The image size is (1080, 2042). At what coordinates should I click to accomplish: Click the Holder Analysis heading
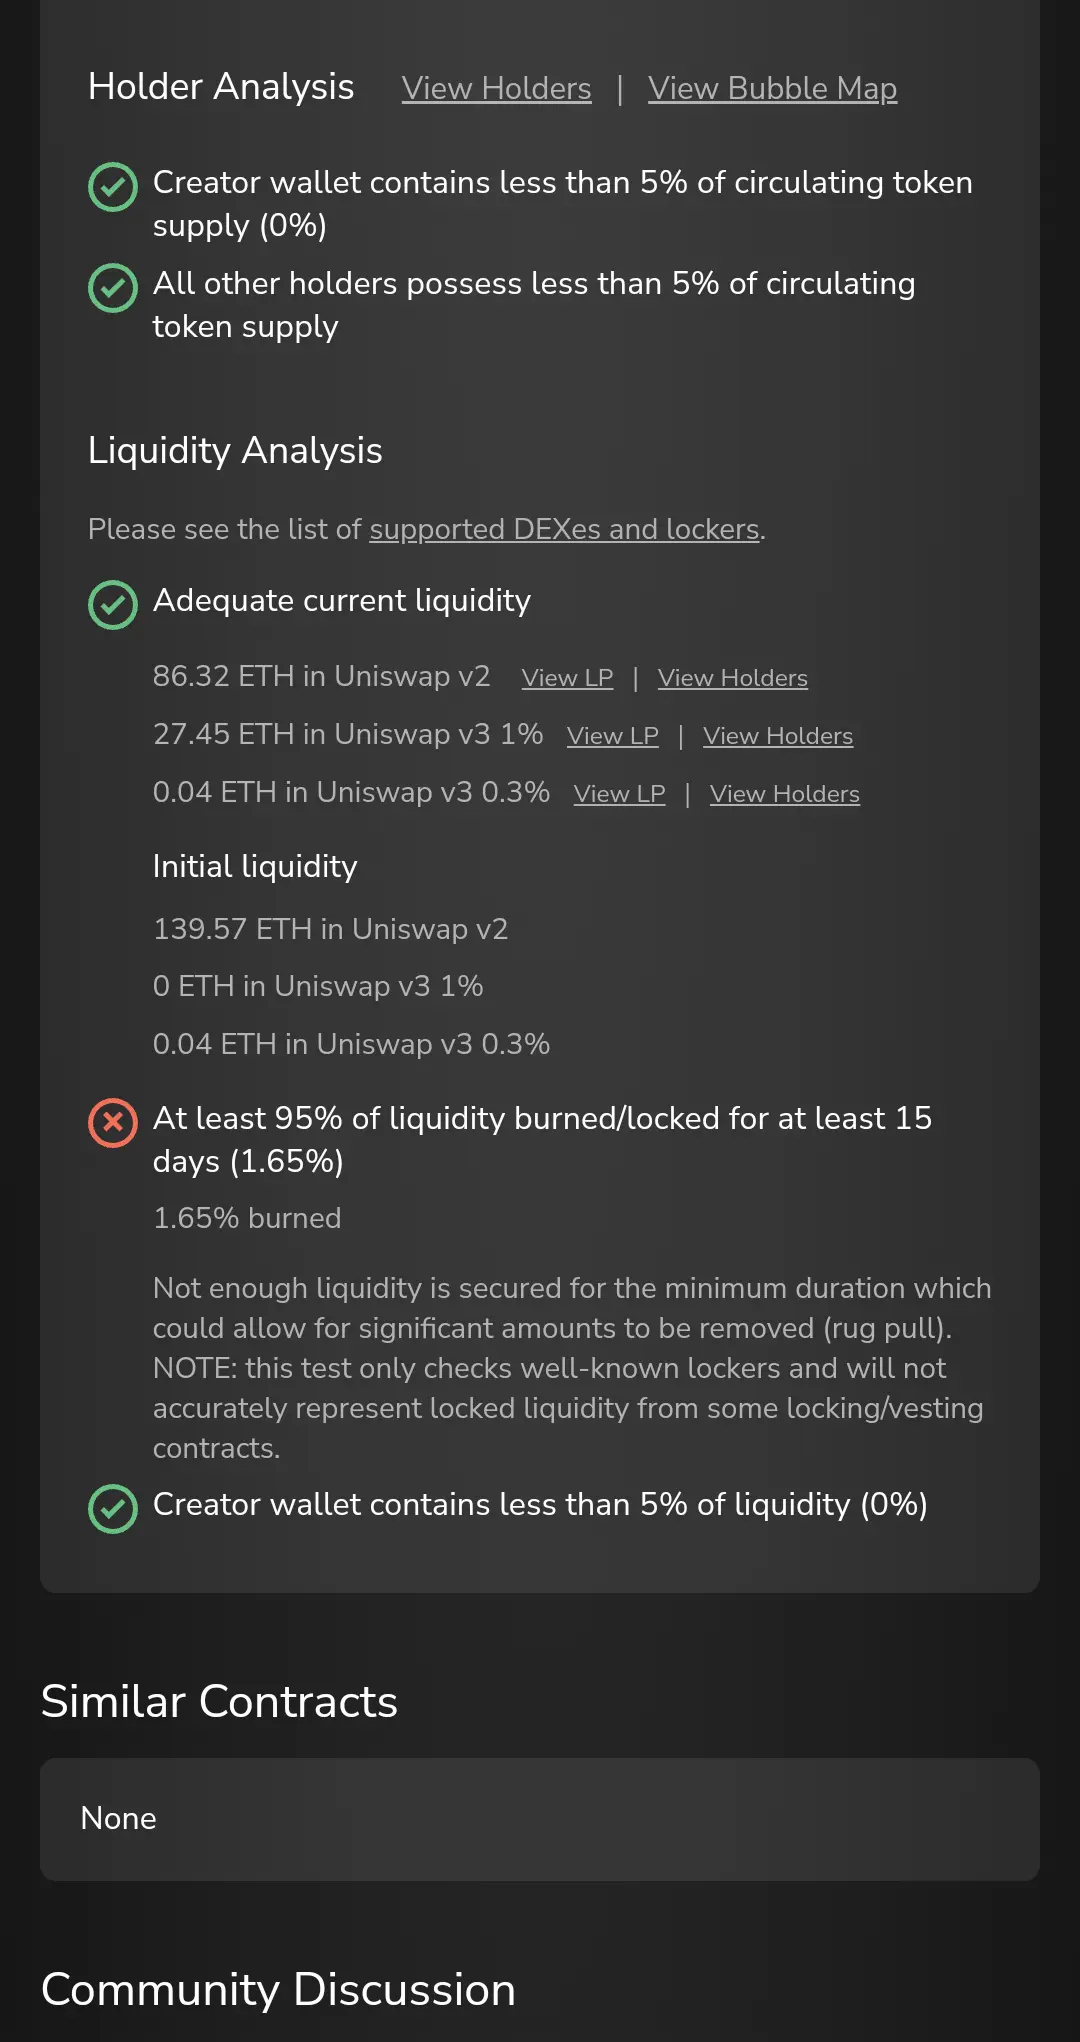click(221, 87)
